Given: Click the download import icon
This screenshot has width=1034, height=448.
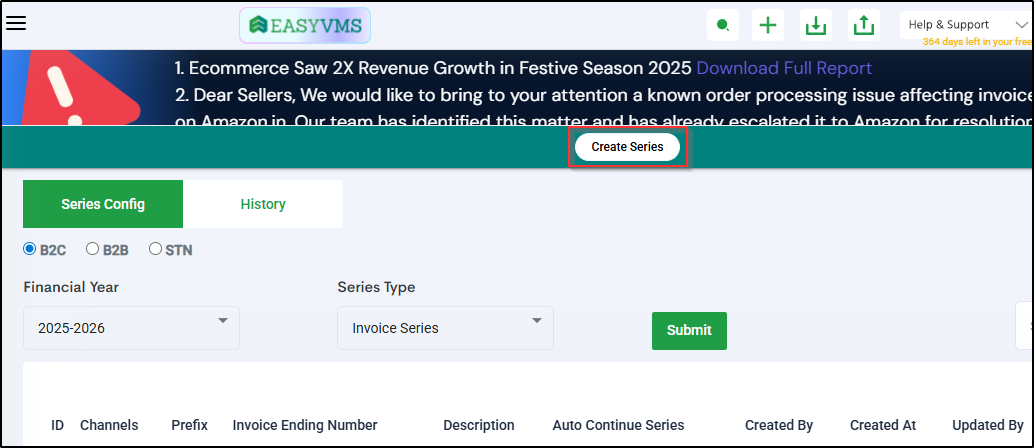Looking at the screenshot, I should [x=816, y=25].
